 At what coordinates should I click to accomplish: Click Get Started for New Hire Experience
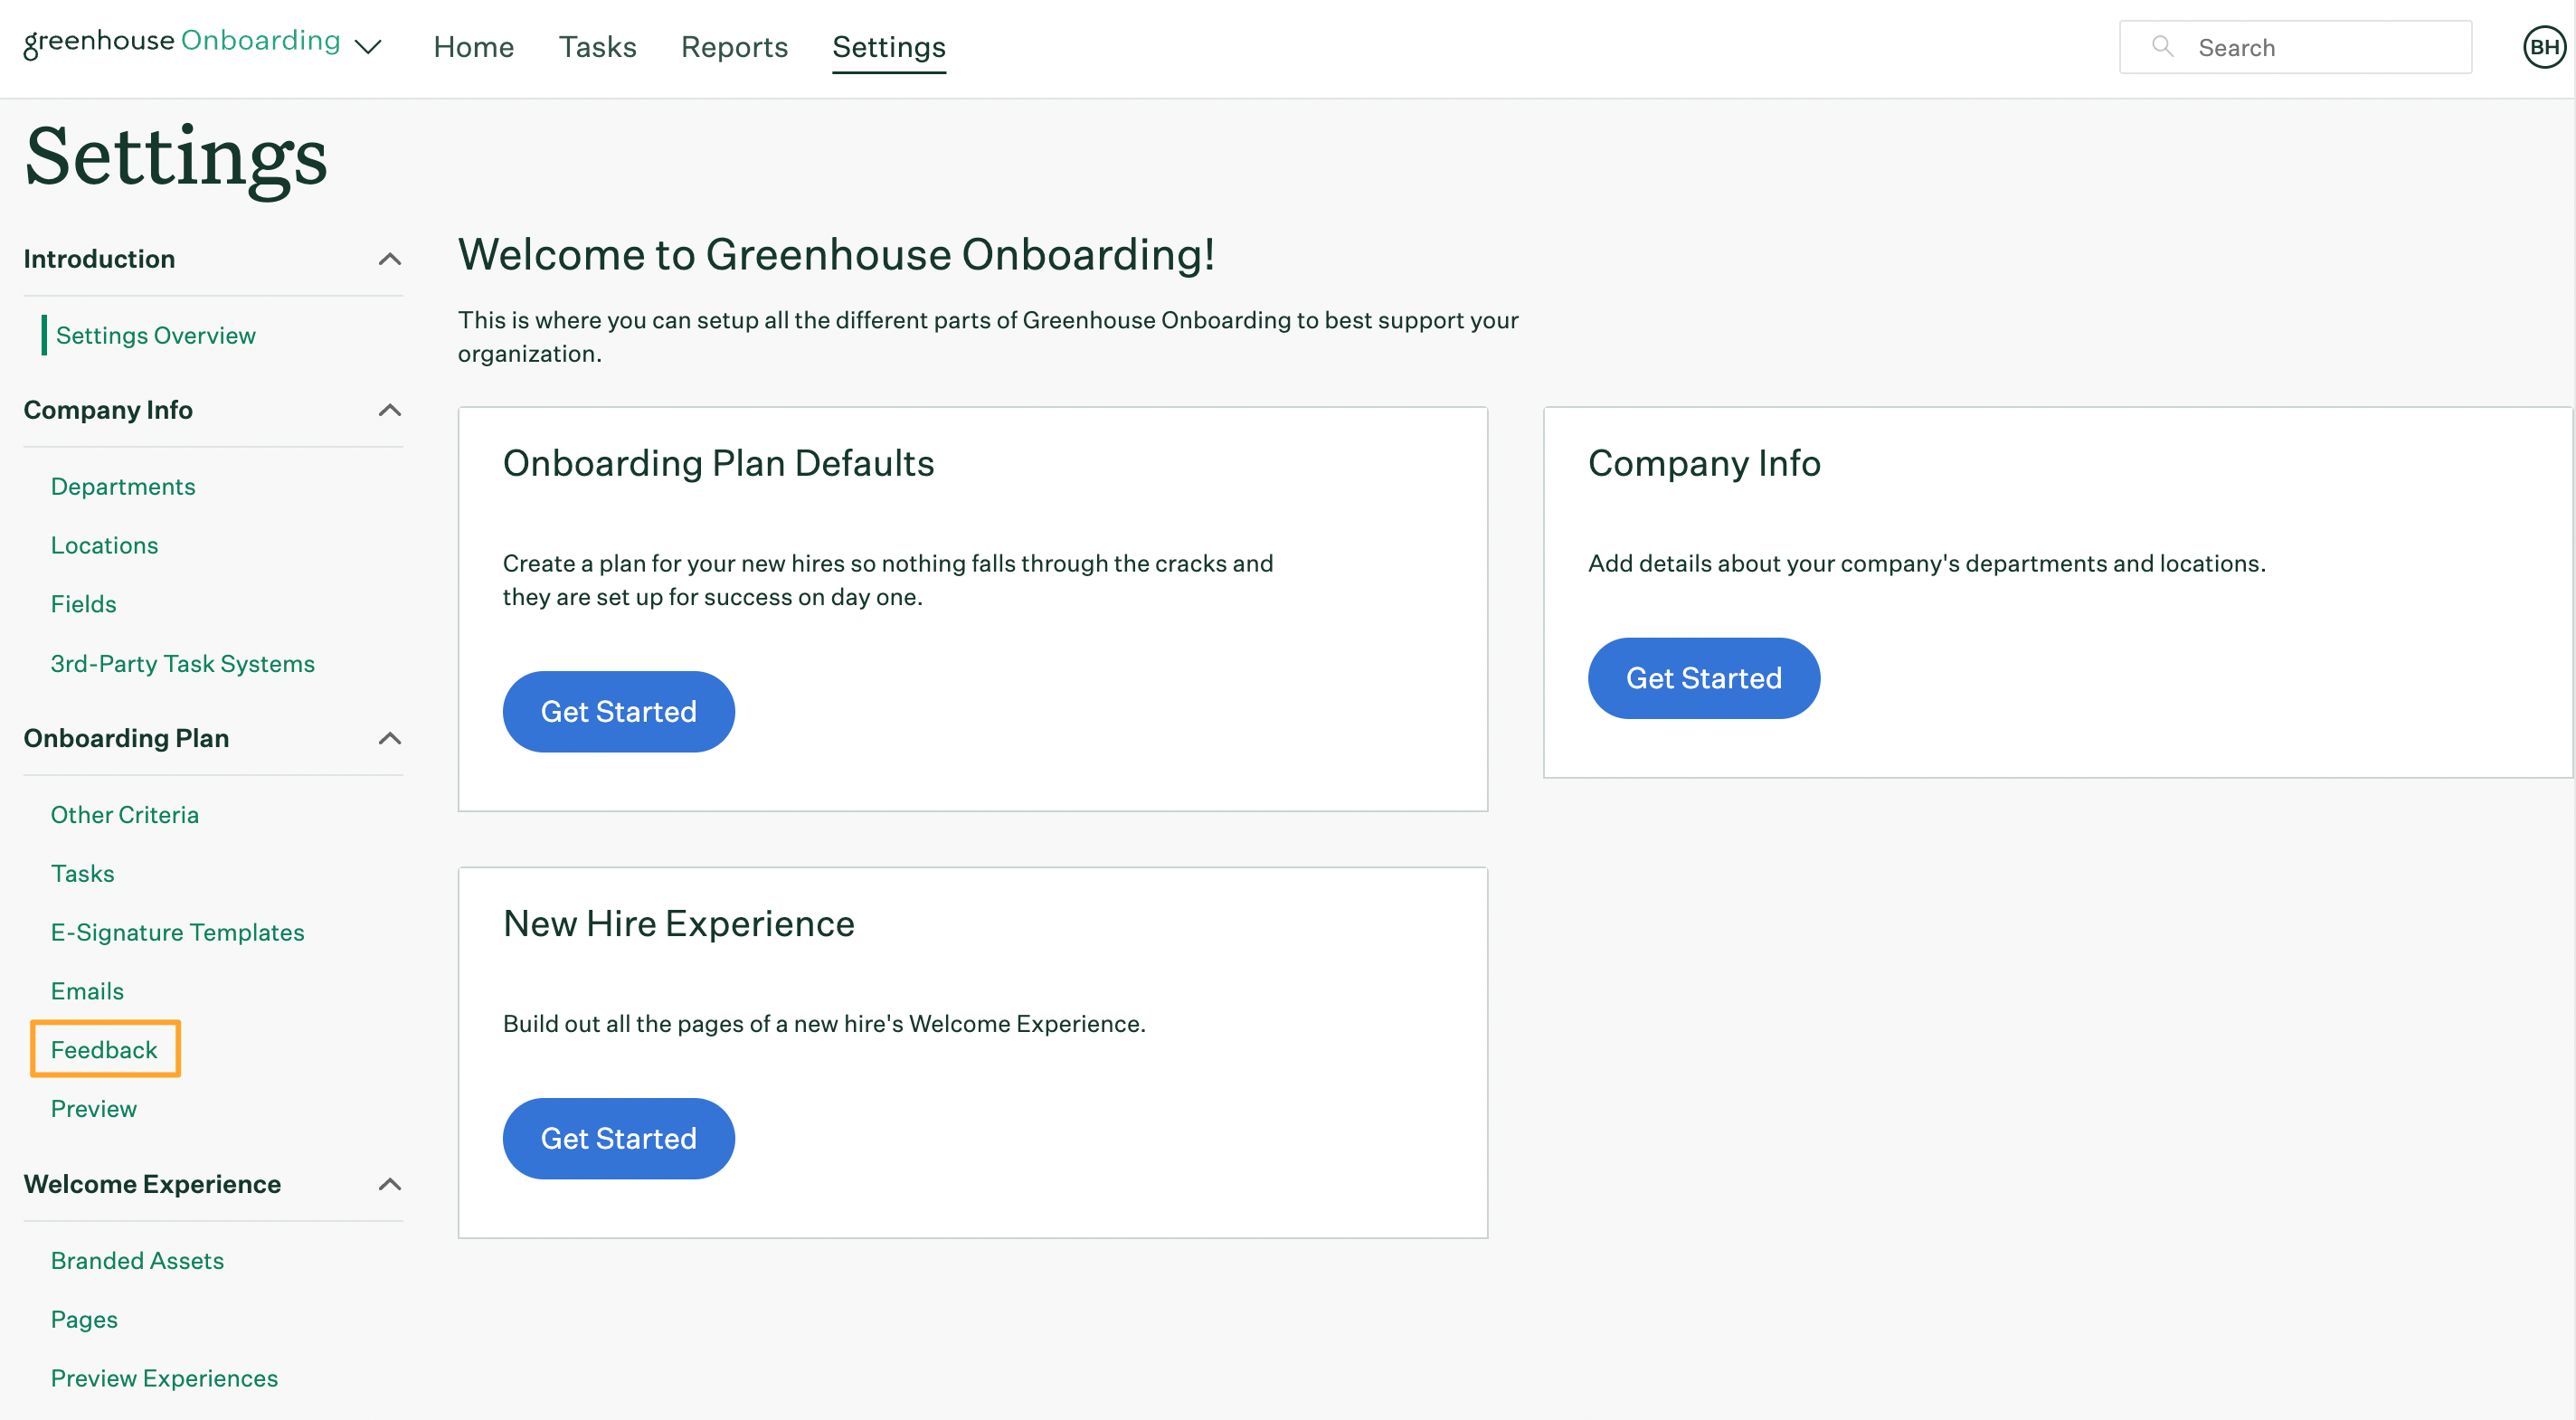click(619, 1139)
